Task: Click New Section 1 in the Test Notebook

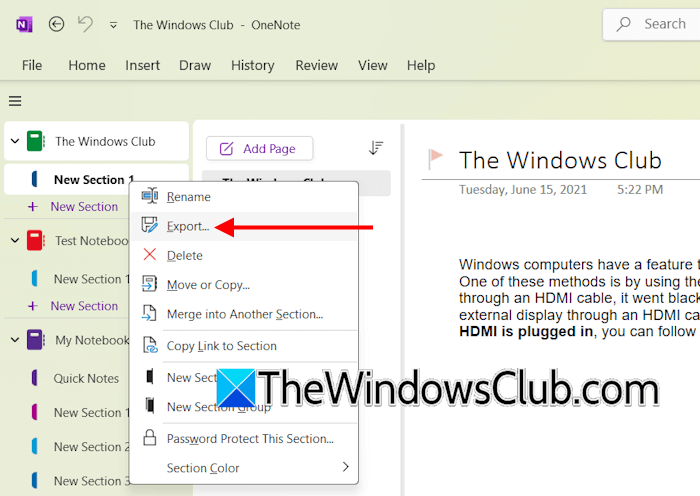Action: (92, 279)
